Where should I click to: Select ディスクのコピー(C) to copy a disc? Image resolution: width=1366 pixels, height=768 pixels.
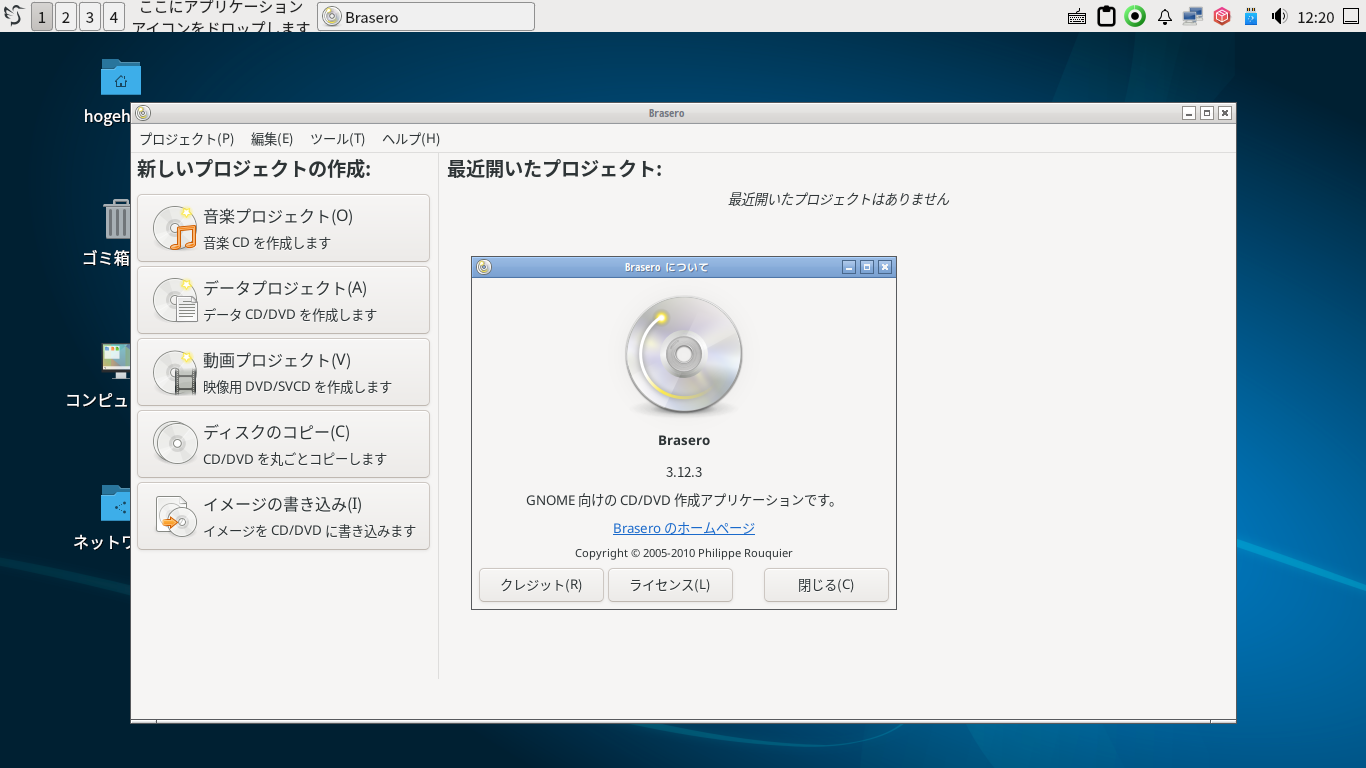click(283, 444)
